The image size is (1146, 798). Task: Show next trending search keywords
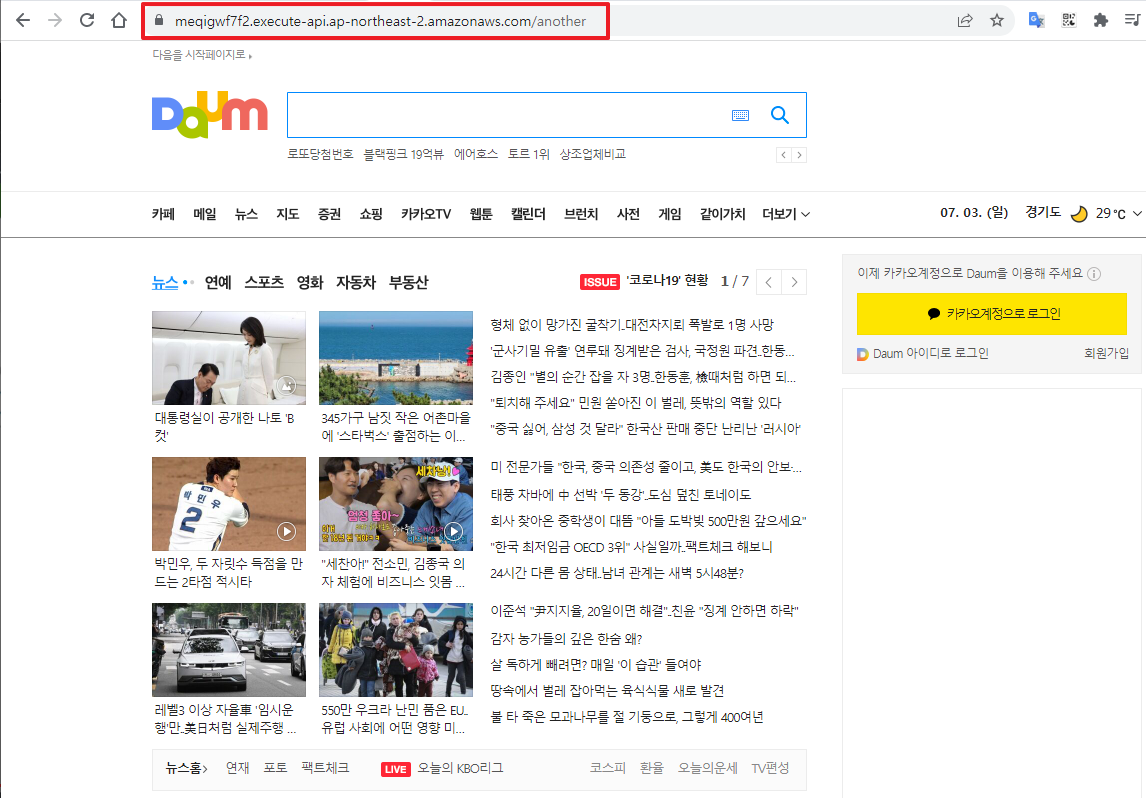(799, 155)
